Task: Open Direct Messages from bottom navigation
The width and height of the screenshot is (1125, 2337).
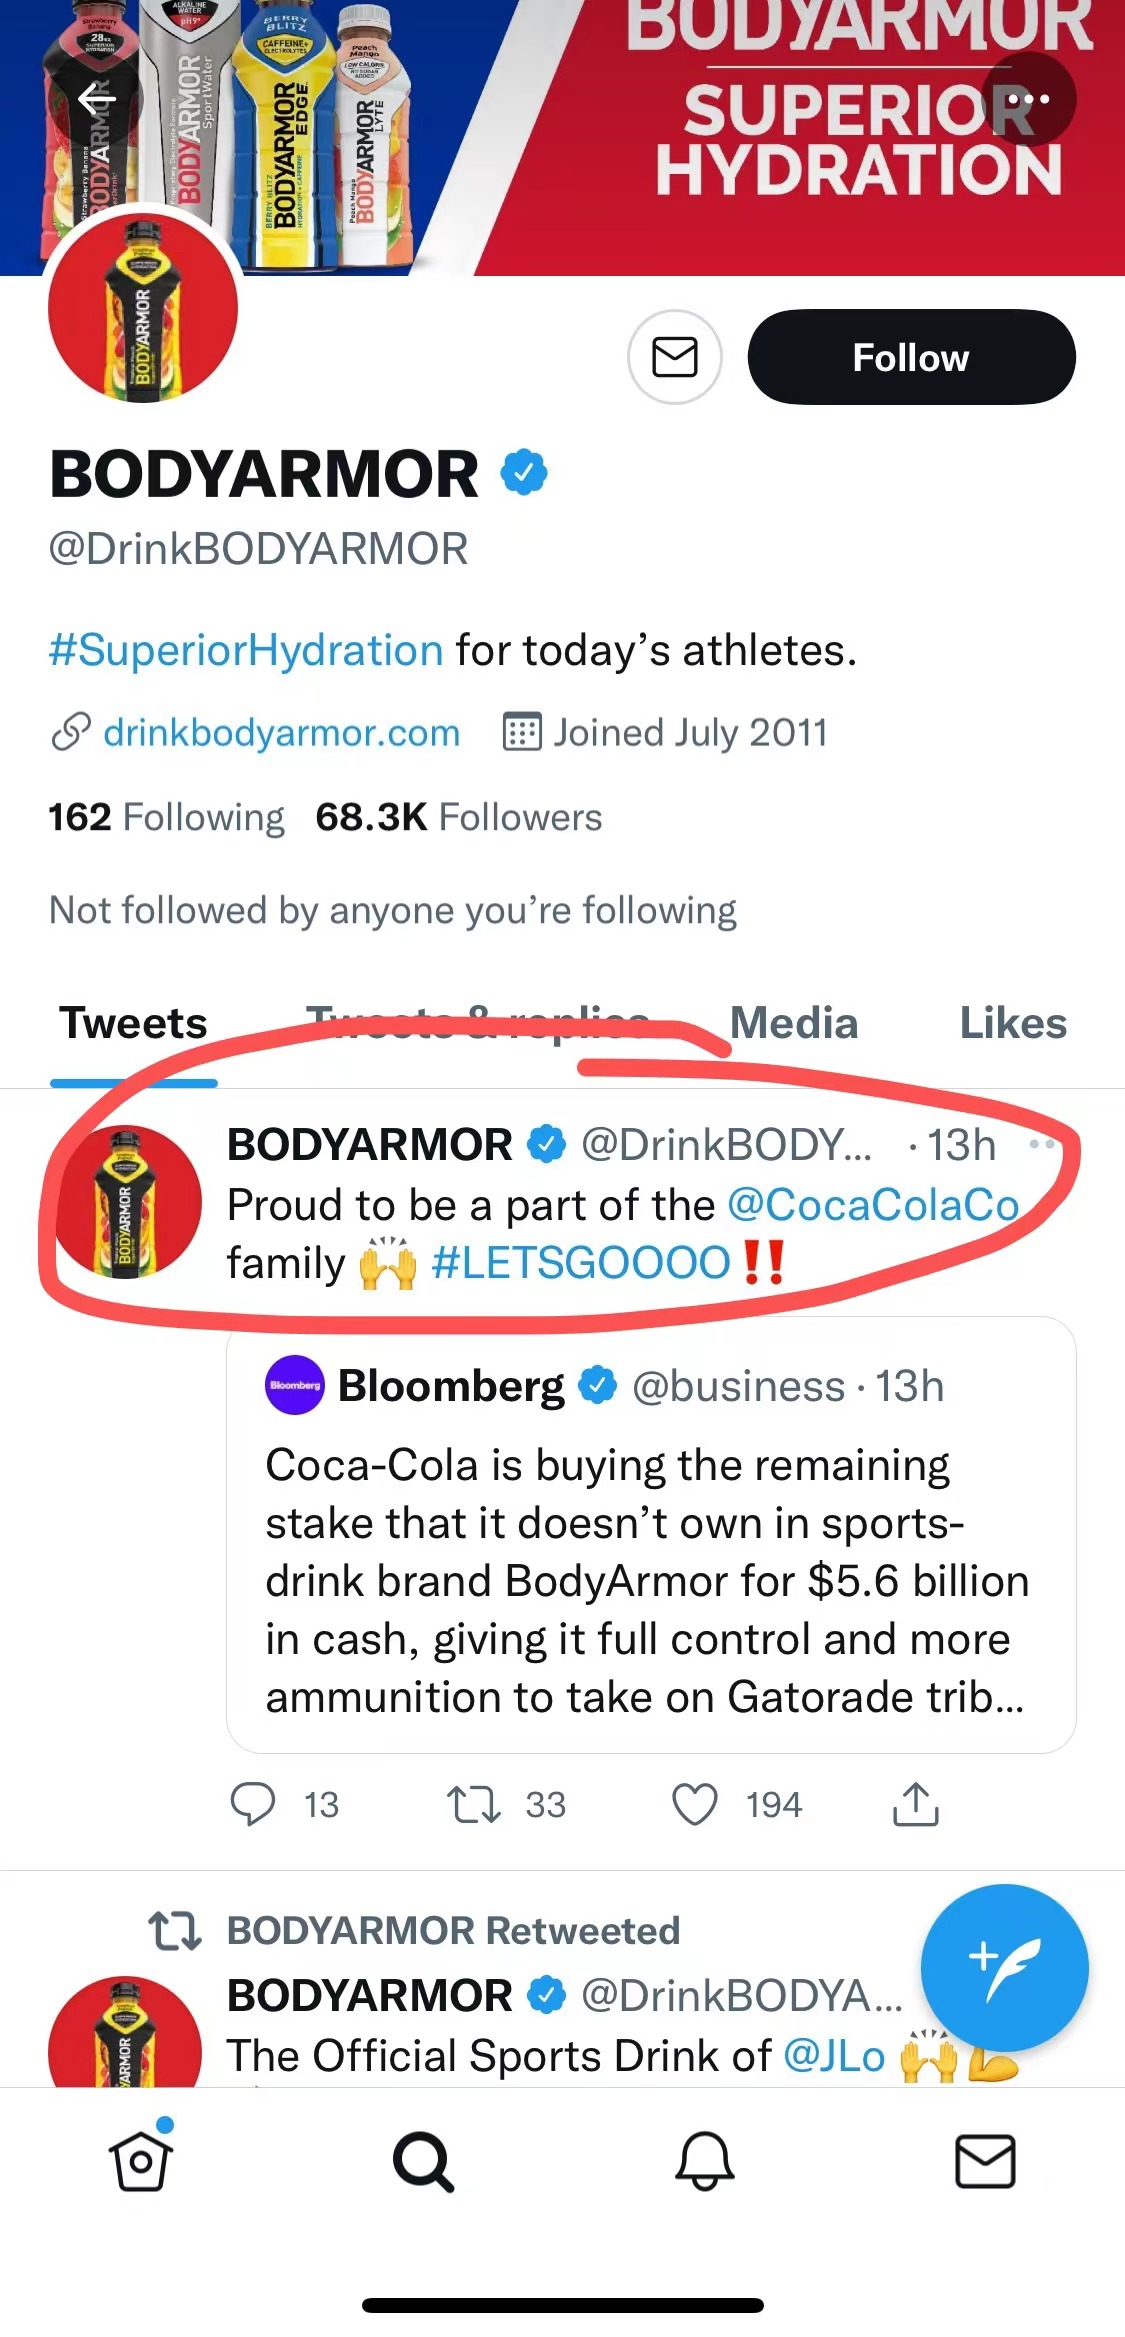Action: [x=985, y=2163]
